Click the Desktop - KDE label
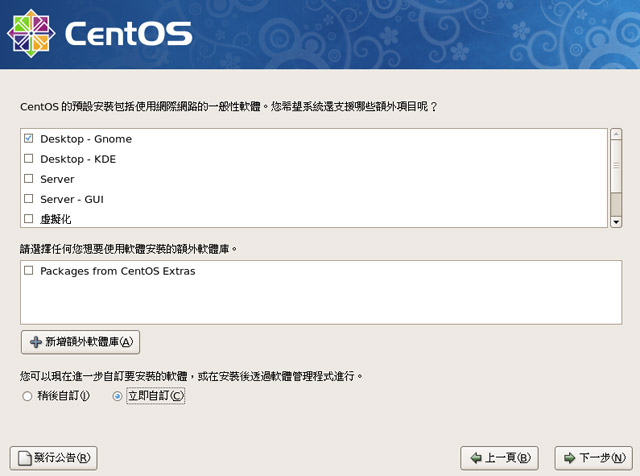Viewport: 640px width, 476px height. (78, 159)
